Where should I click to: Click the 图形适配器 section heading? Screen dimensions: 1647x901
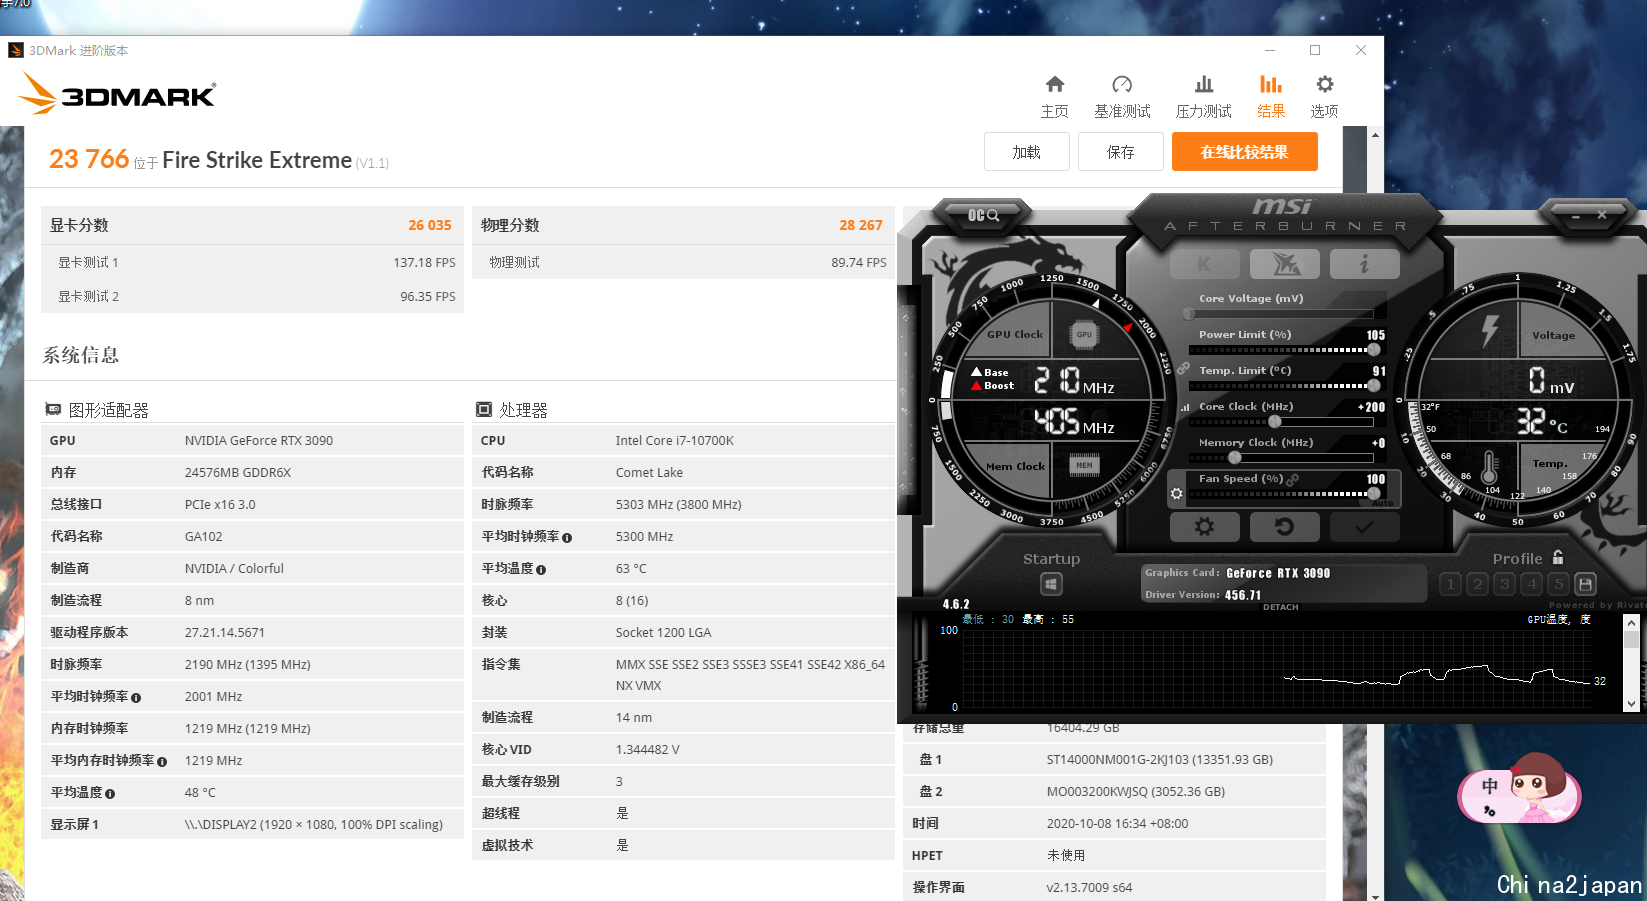pos(97,410)
